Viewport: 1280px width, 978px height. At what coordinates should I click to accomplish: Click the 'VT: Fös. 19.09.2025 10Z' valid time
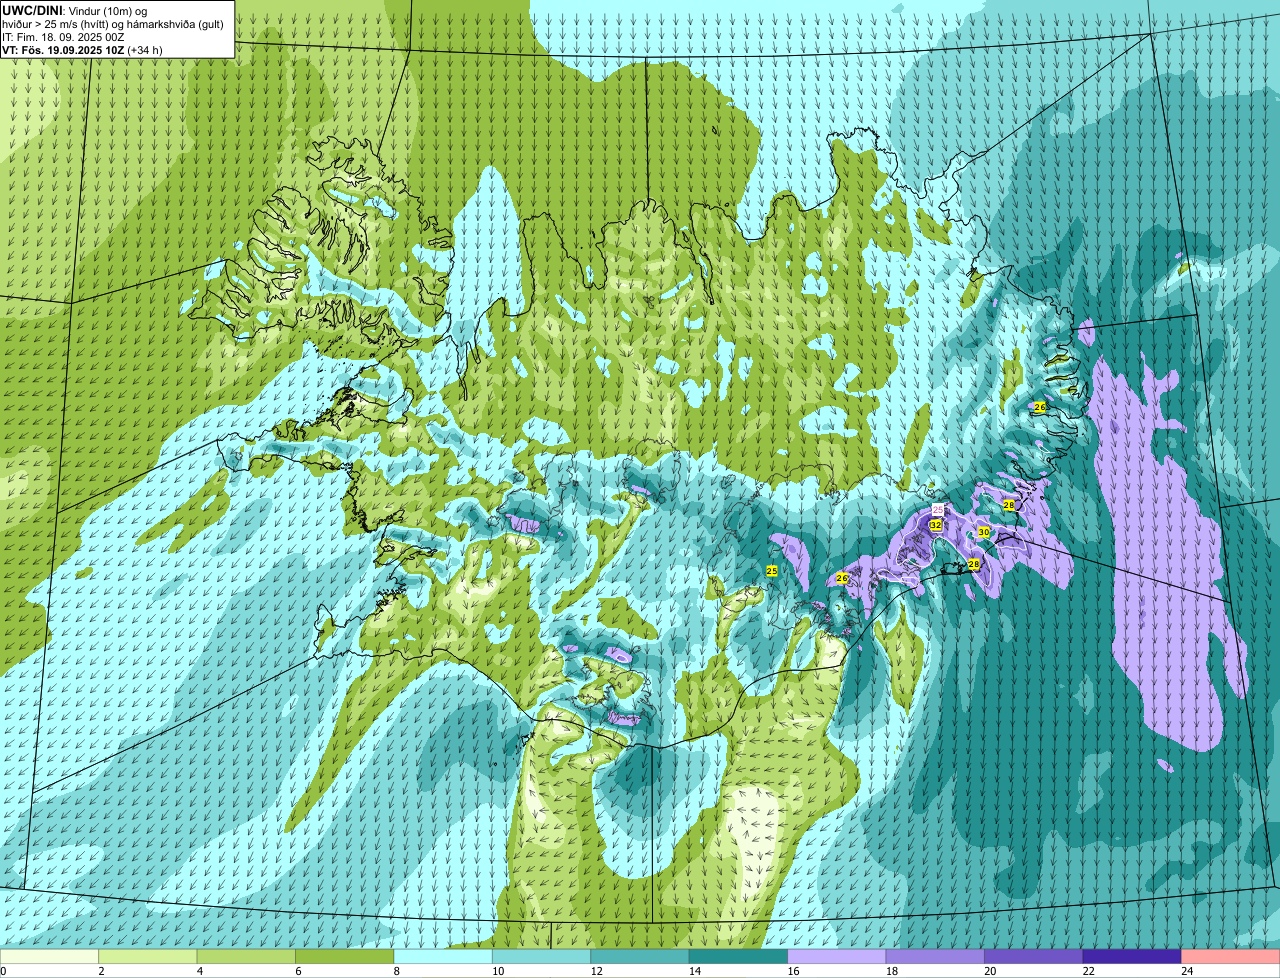click(63, 49)
